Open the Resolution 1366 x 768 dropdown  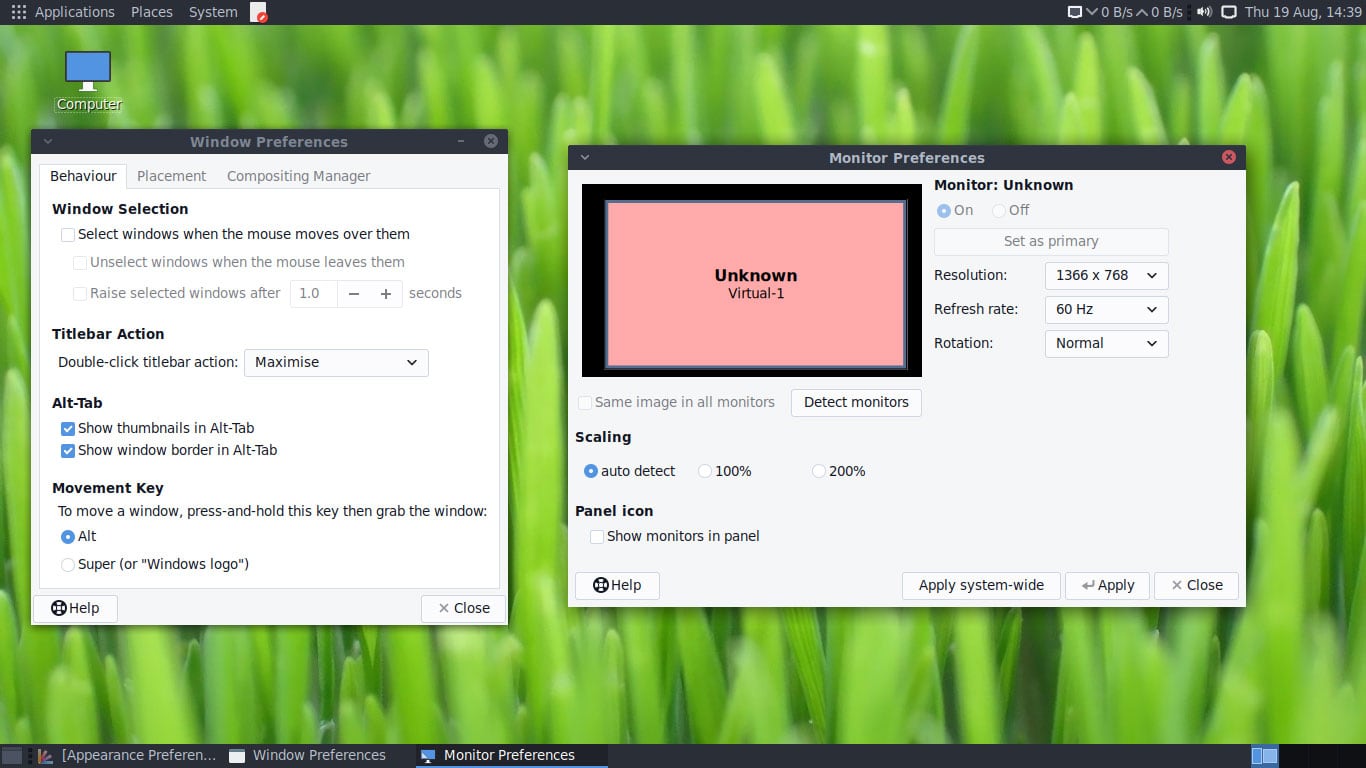click(x=1106, y=275)
